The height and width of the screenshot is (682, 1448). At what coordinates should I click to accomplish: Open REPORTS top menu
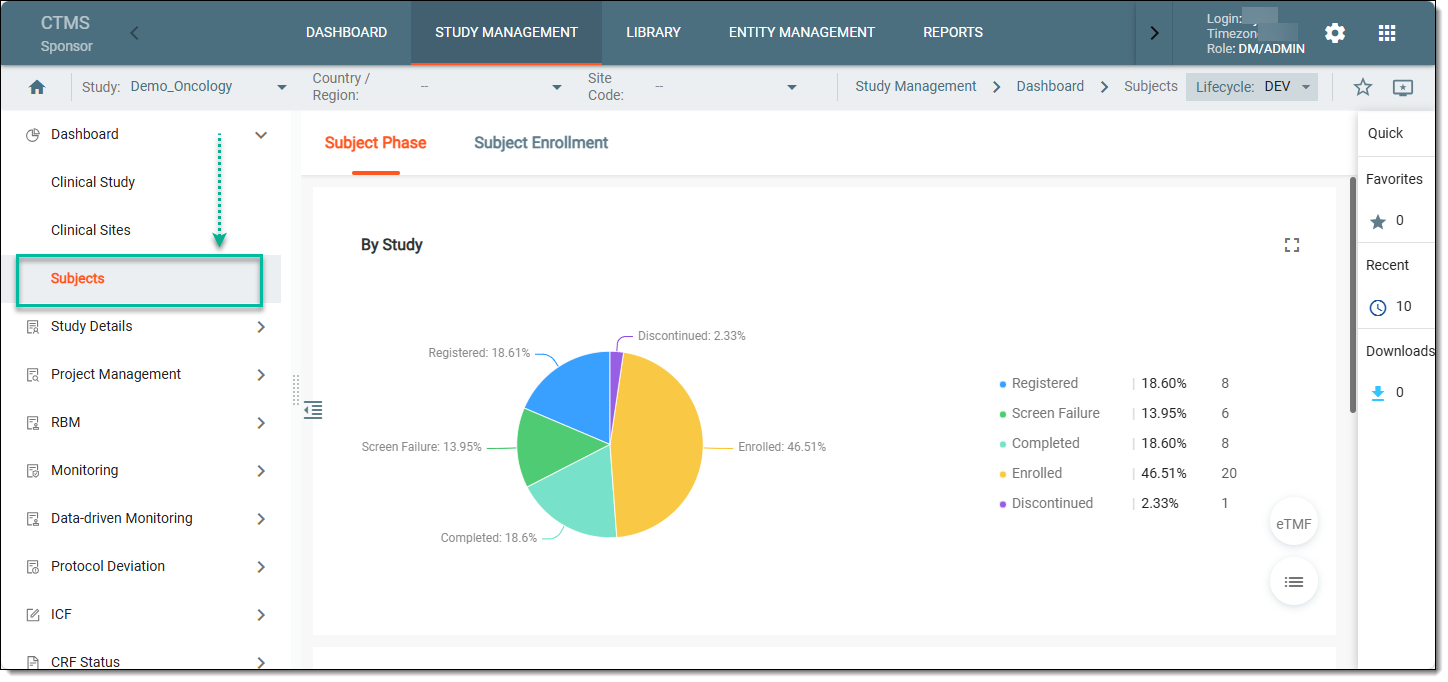click(x=953, y=33)
